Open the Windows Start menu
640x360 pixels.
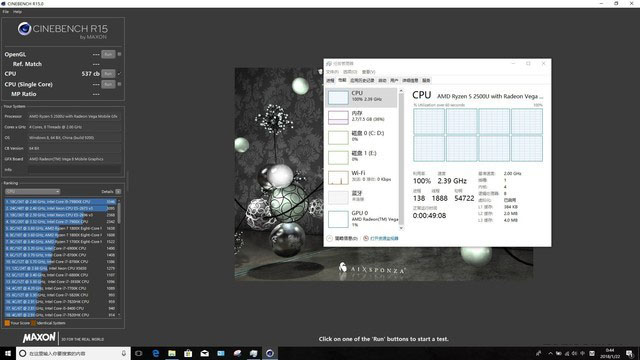(8, 353)
